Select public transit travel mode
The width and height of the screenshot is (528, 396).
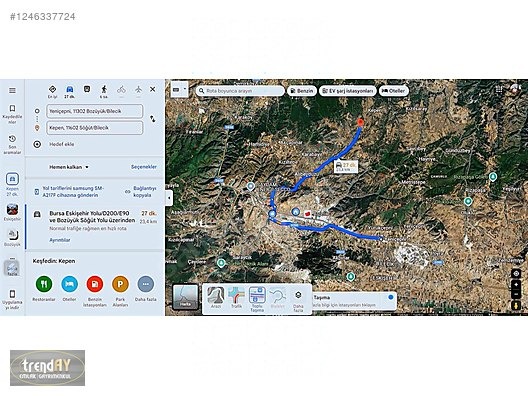point(87,89)
